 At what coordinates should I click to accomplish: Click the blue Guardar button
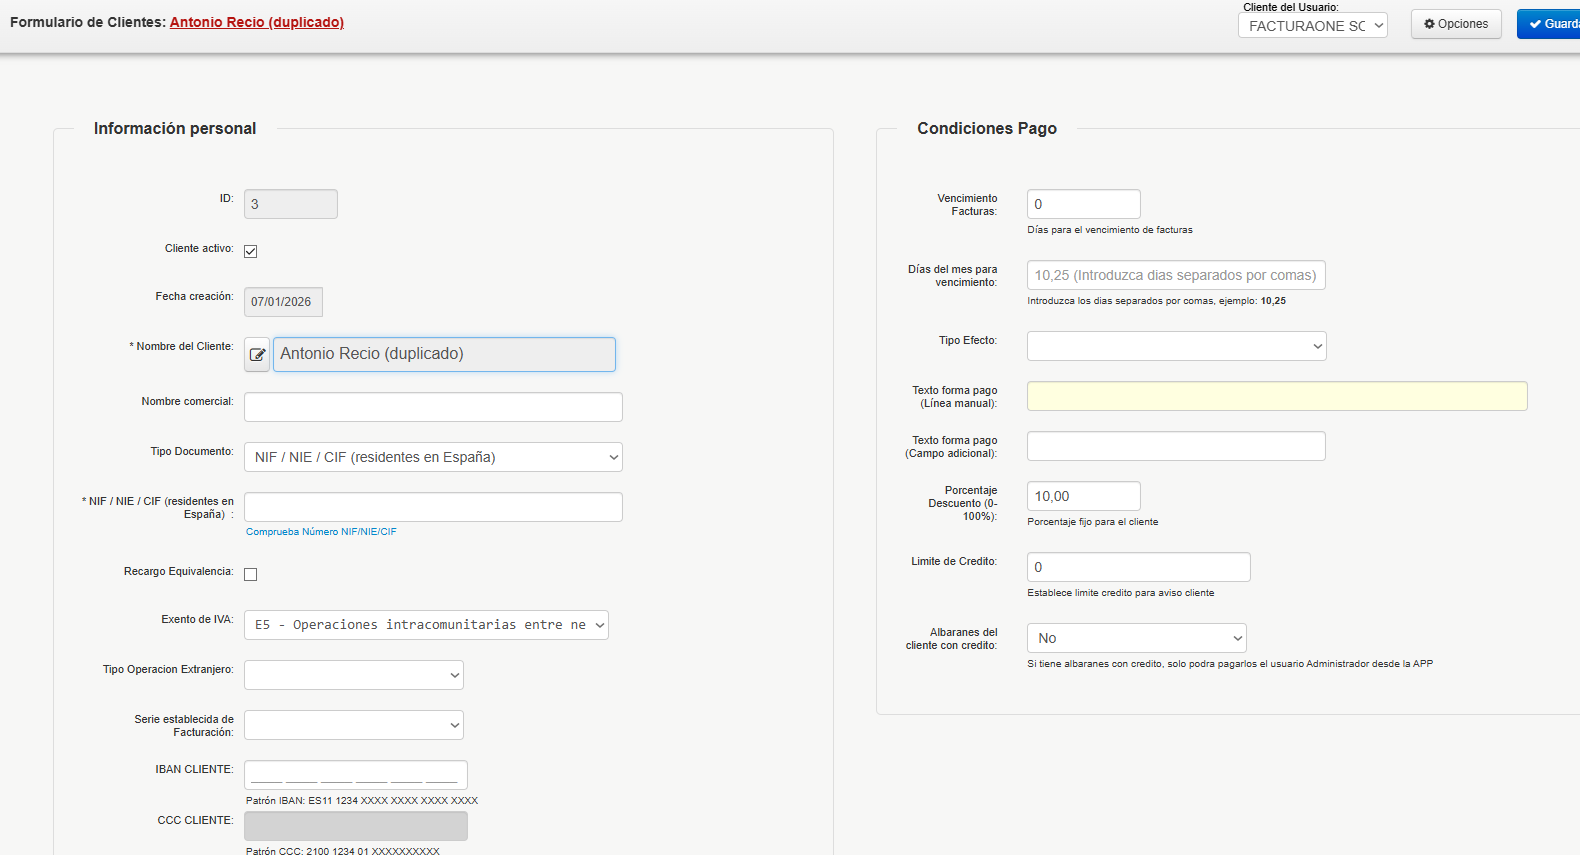coord(1549,24)
